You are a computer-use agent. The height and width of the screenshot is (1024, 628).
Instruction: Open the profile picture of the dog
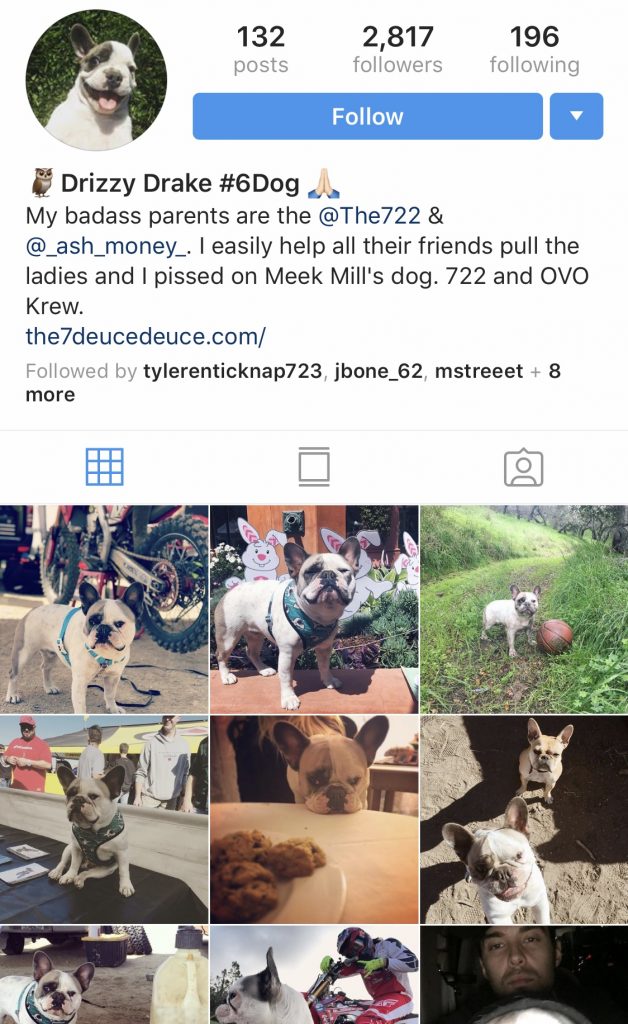tap(97, 80)
